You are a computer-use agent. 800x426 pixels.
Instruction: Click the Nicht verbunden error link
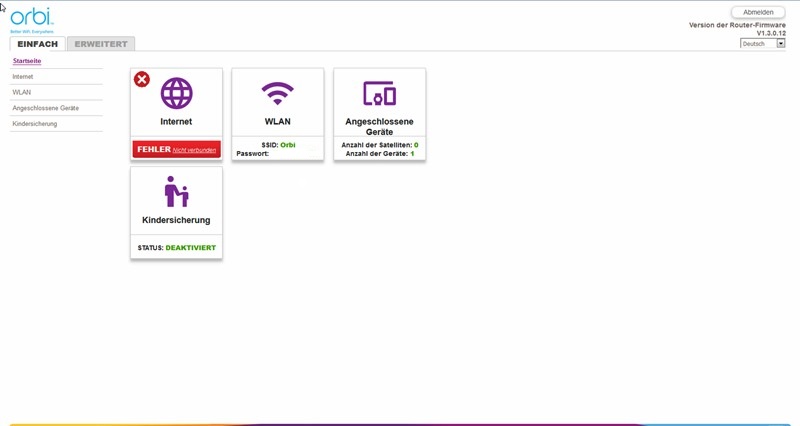tap(194, 150)
